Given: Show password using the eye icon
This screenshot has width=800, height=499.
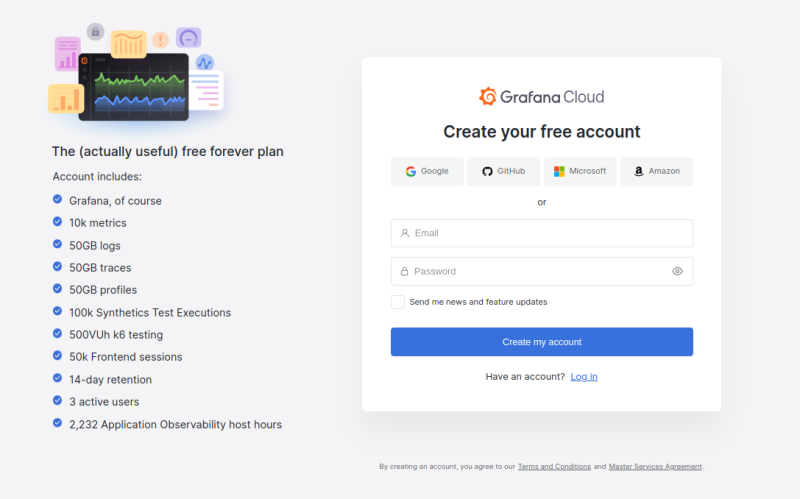Looking at the screenshot, I should [677, 271].
